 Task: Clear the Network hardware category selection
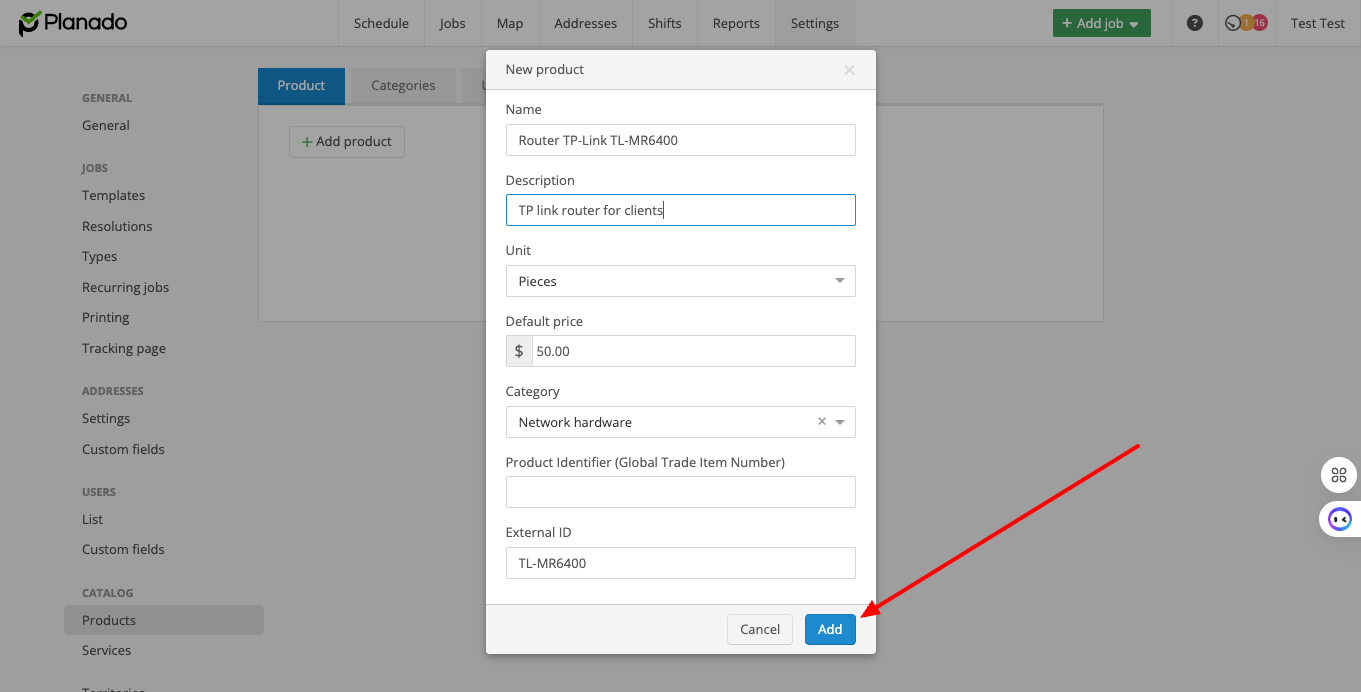tap(822, 422)
